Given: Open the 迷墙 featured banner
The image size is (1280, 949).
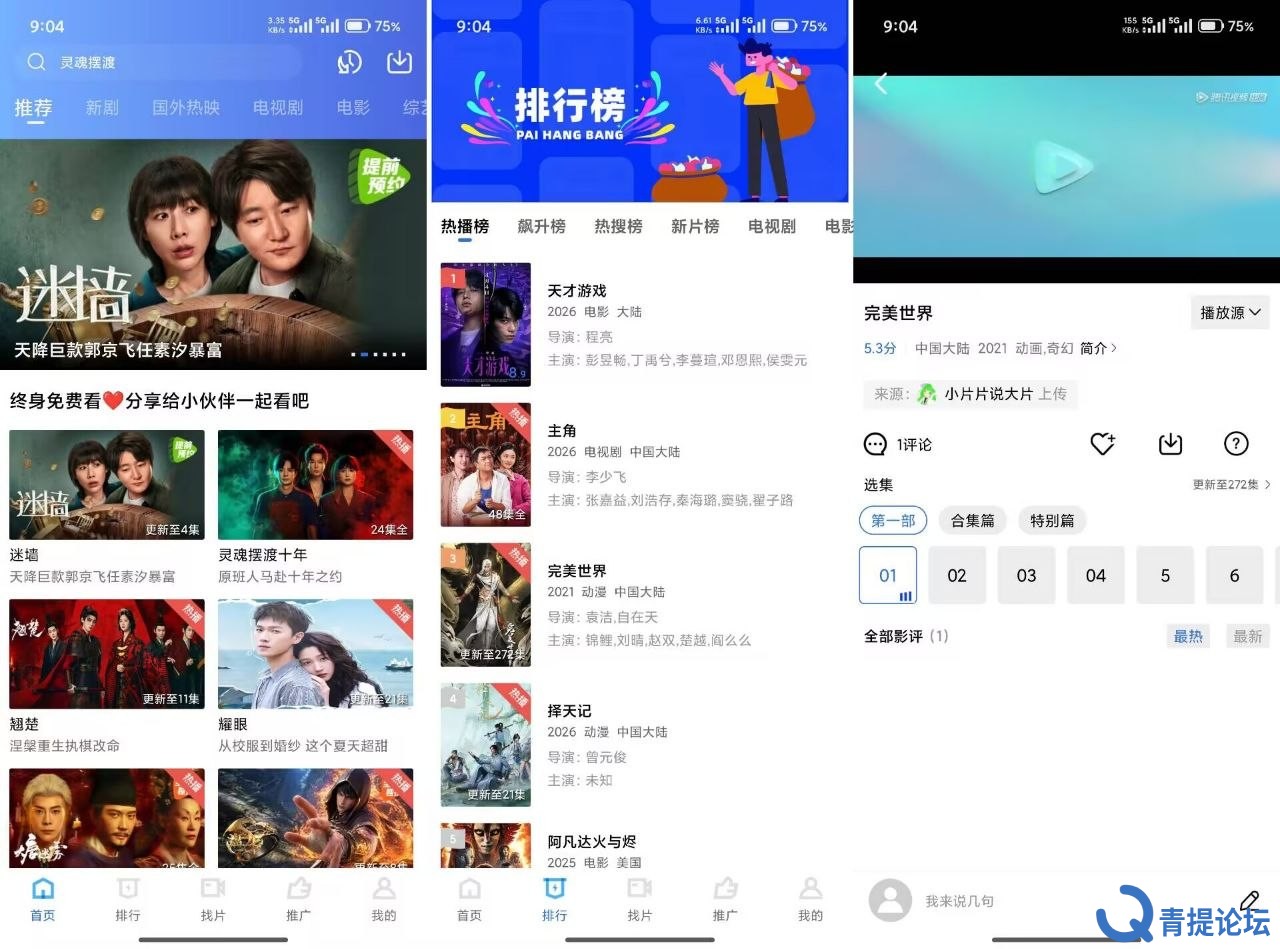Looking at the screenshot, I should 213,254.
